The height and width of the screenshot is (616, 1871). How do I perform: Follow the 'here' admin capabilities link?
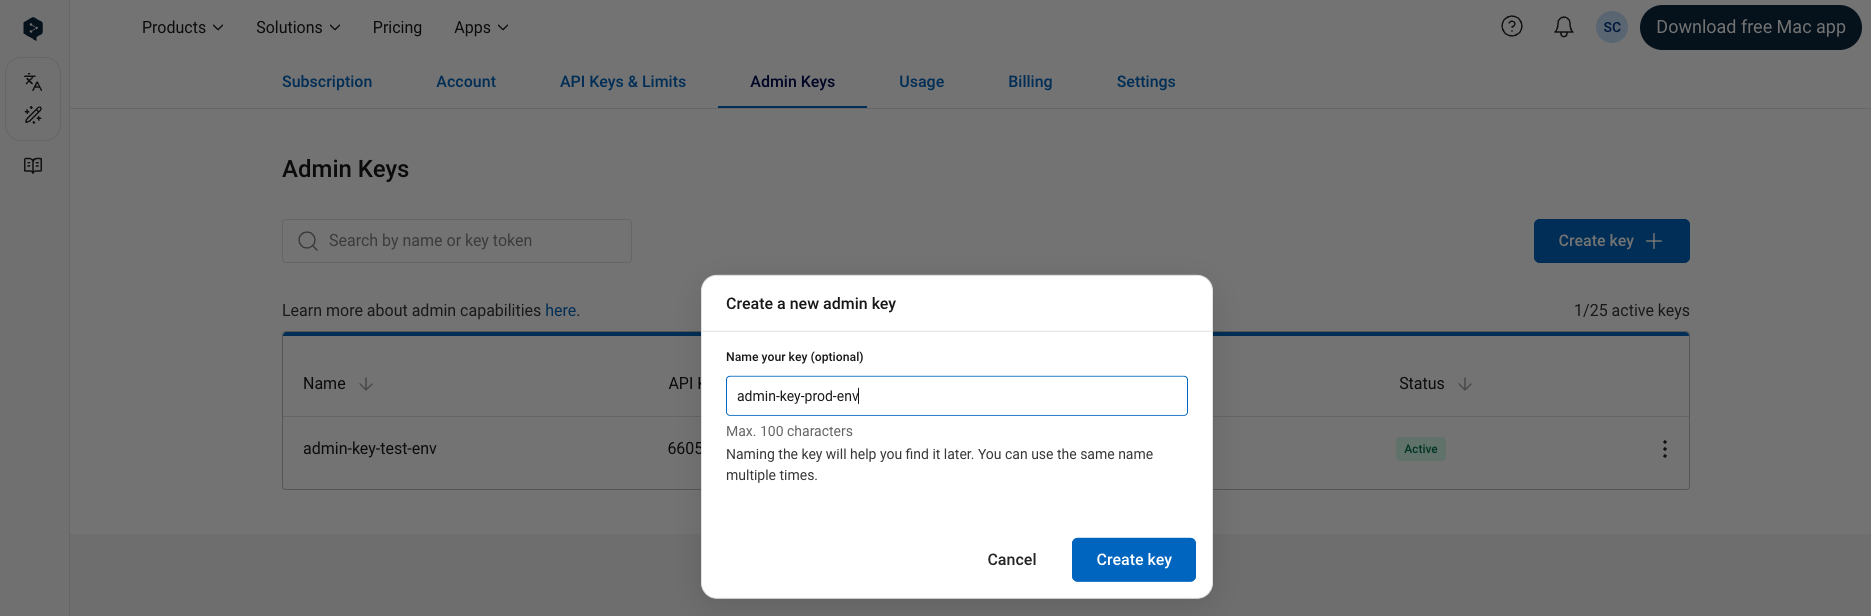coord(561,311)
